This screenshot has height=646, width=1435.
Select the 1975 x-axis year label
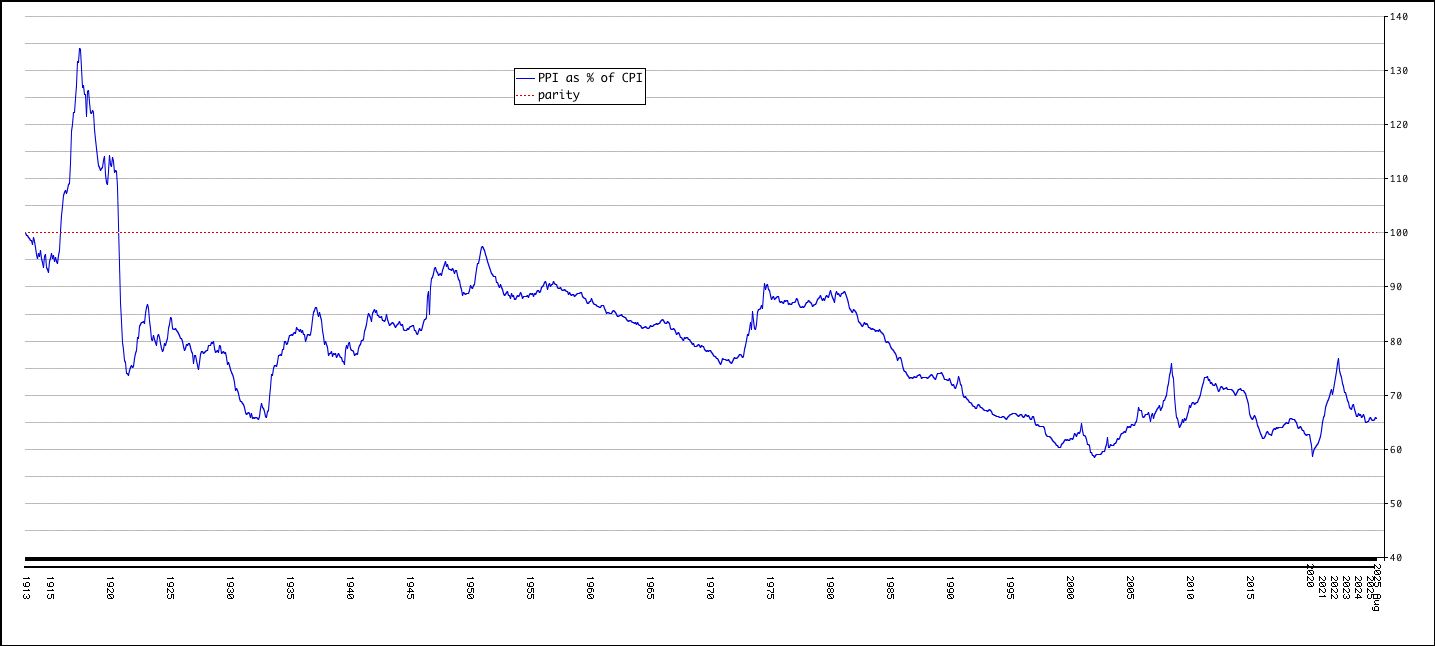point(770,586)
